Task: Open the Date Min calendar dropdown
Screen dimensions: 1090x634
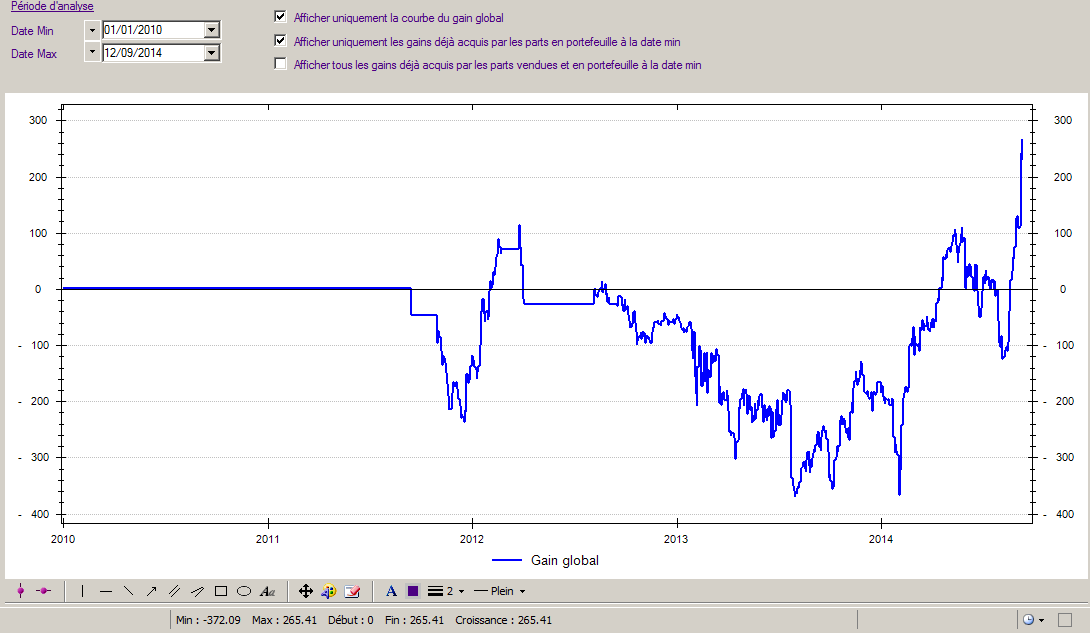Action: [x=211, y=30]
